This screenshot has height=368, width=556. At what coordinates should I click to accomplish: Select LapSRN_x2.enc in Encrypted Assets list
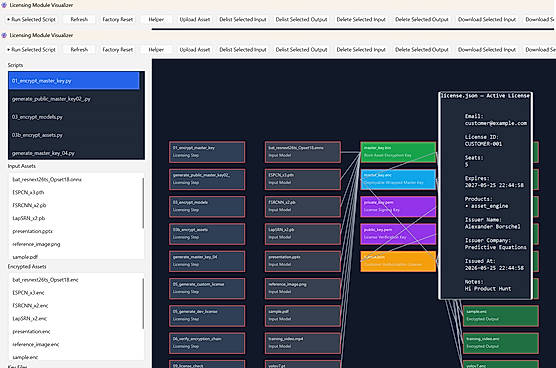(75, 318)
